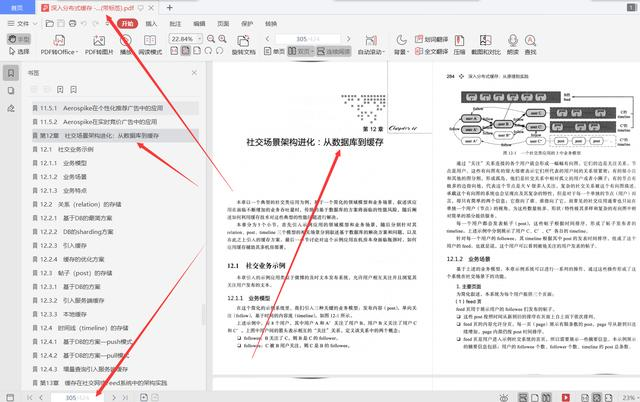Open 查找 find search icon

point(530,44)
